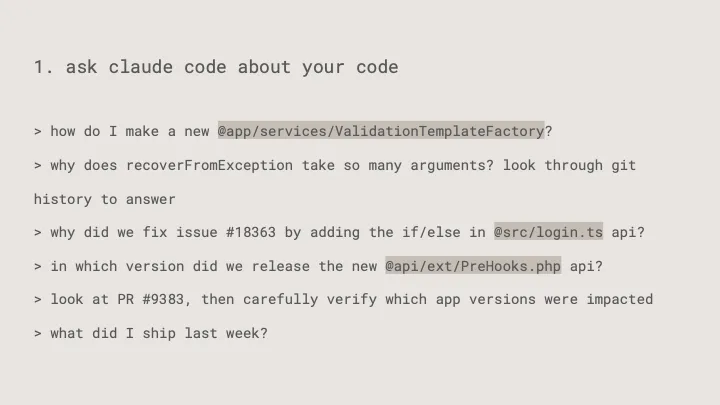
Task: Click the prompt arrow before 'how do I make'
Action: pyautogui.click(x=38, y=132)
